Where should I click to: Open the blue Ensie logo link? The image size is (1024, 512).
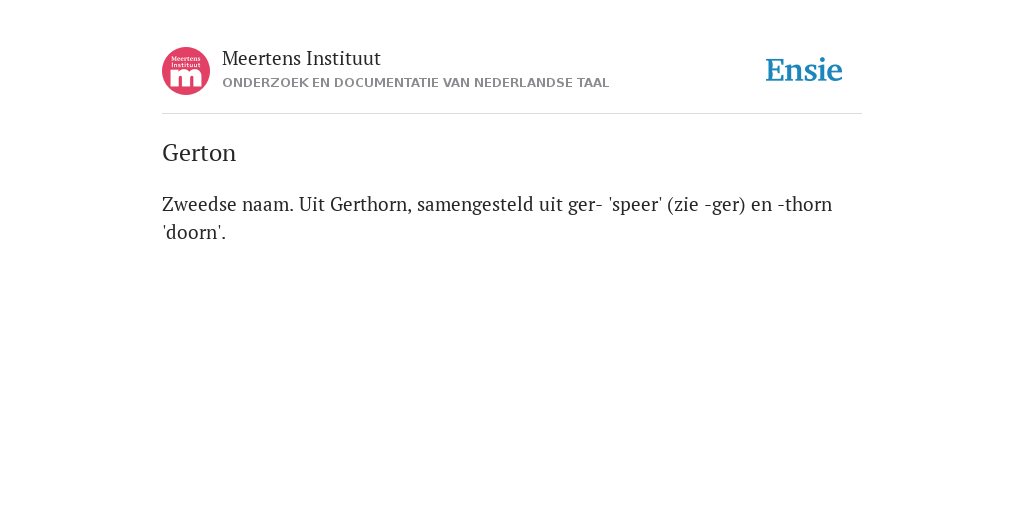804,70
